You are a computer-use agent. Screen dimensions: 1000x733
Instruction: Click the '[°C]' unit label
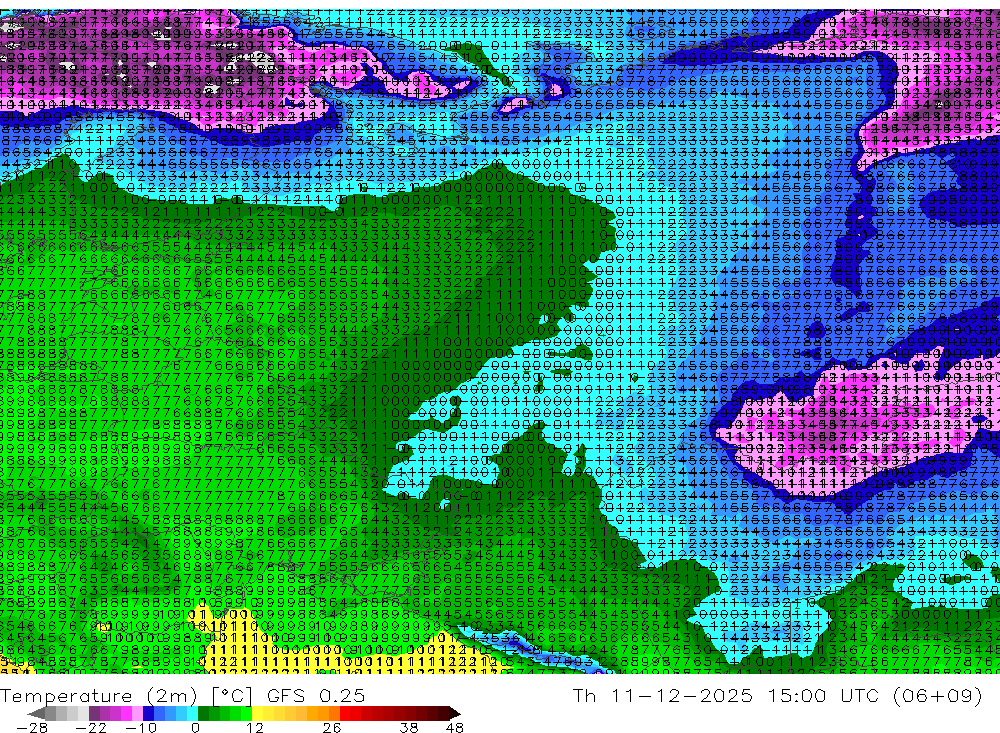(232, 696)
